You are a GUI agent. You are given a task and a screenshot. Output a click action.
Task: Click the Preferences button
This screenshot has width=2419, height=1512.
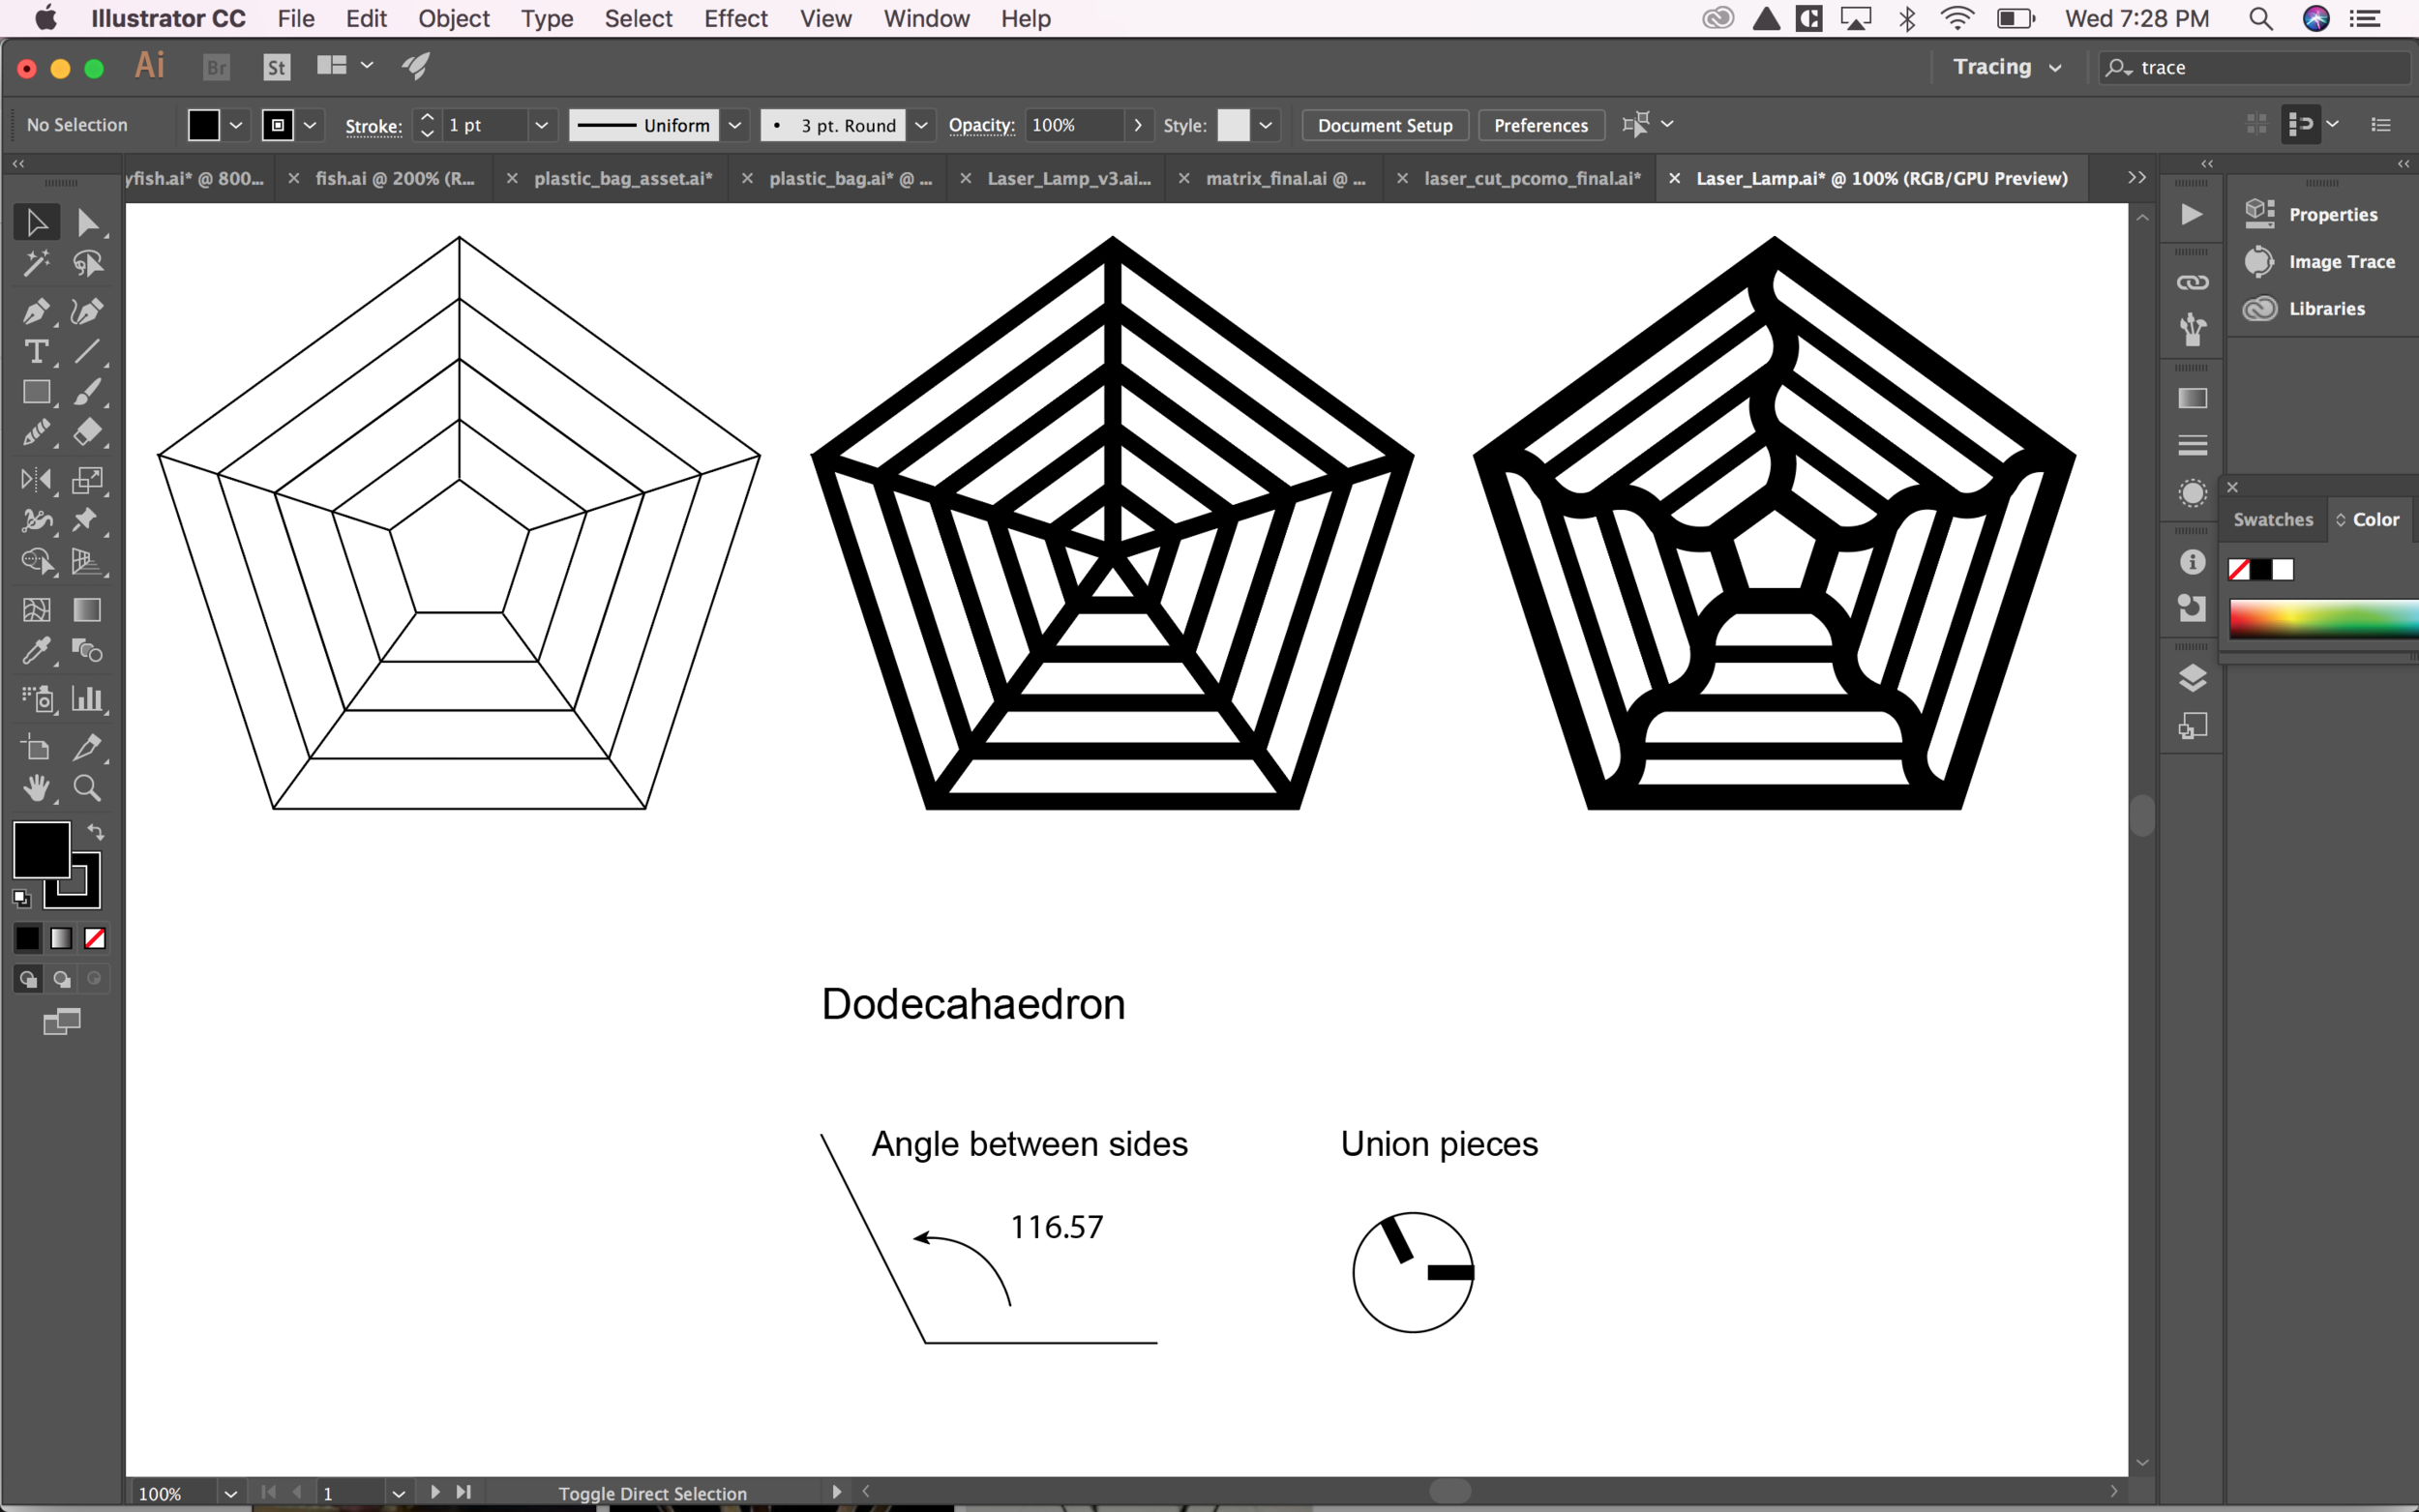(x=1540, y=125)
